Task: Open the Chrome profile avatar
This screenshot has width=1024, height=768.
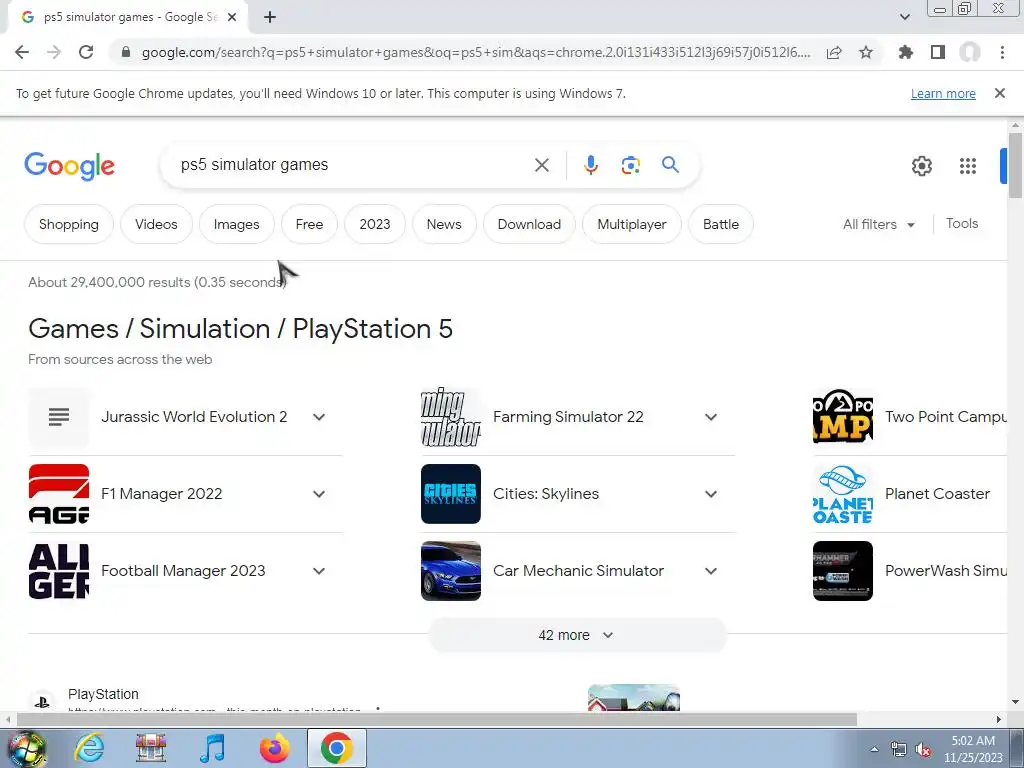Action: pyautogui.click(x=970, y=52)
